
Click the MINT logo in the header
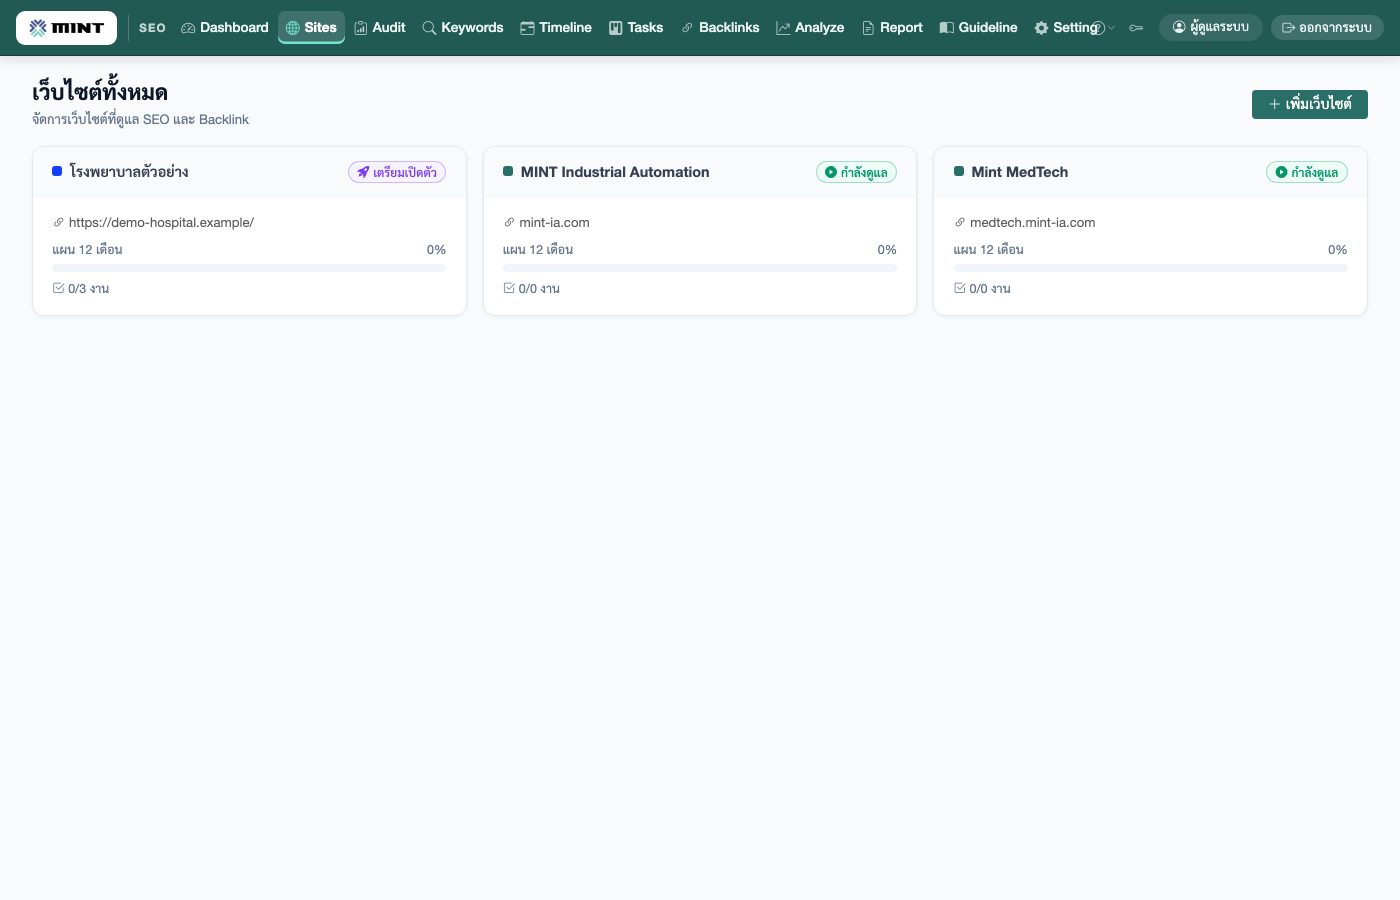click(x=66, y=28)
